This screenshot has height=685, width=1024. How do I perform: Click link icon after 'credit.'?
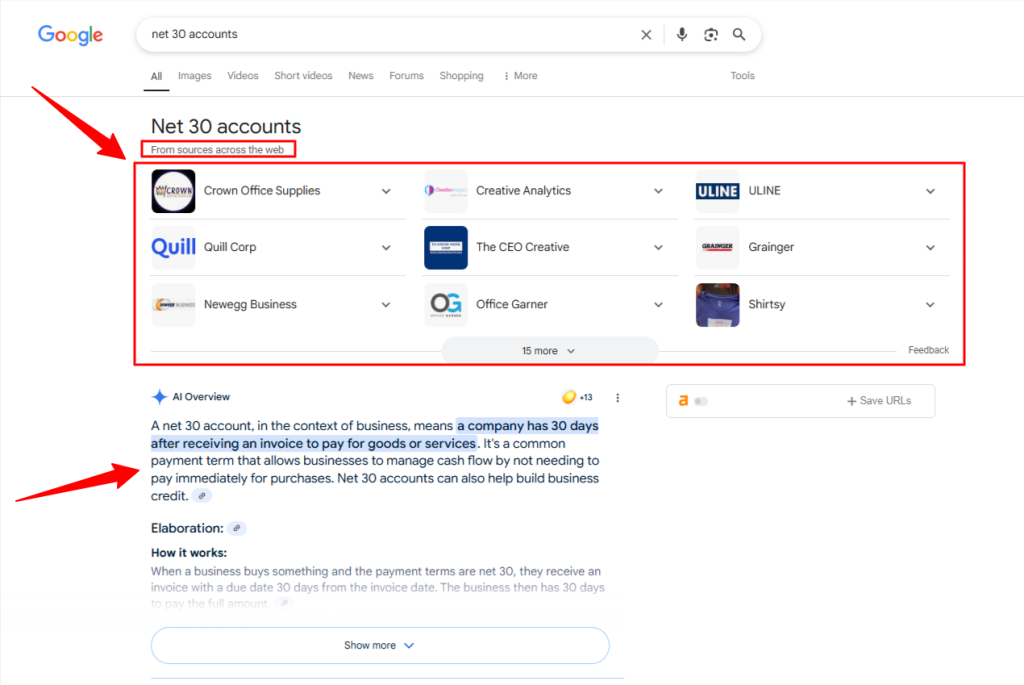coord(202,496)
